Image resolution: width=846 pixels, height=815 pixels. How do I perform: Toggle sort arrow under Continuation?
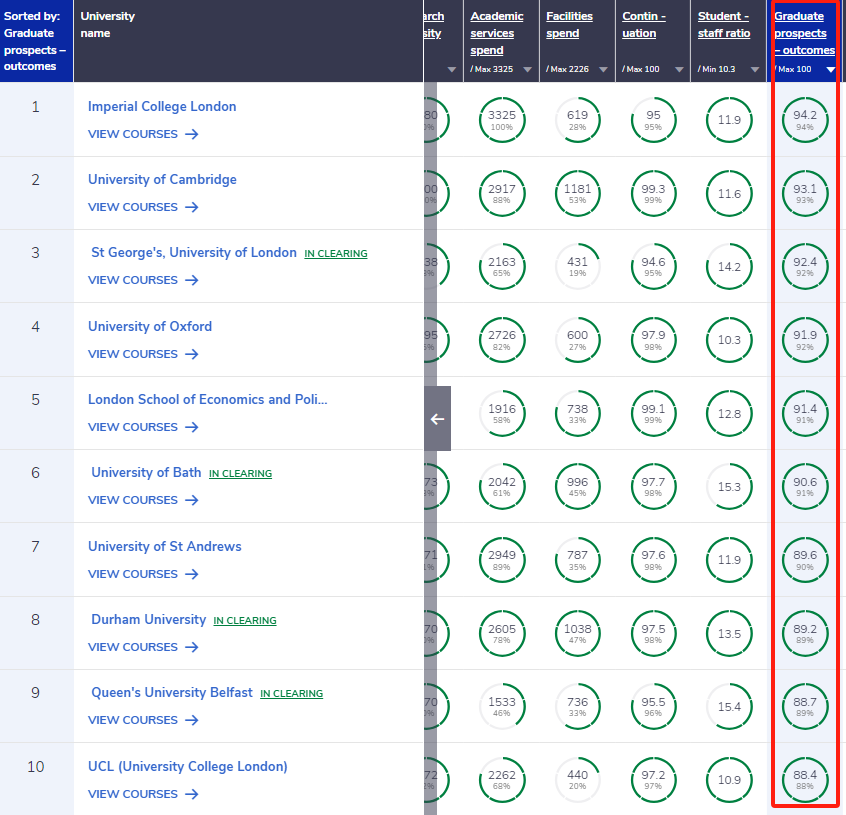[x=679, y=70]
